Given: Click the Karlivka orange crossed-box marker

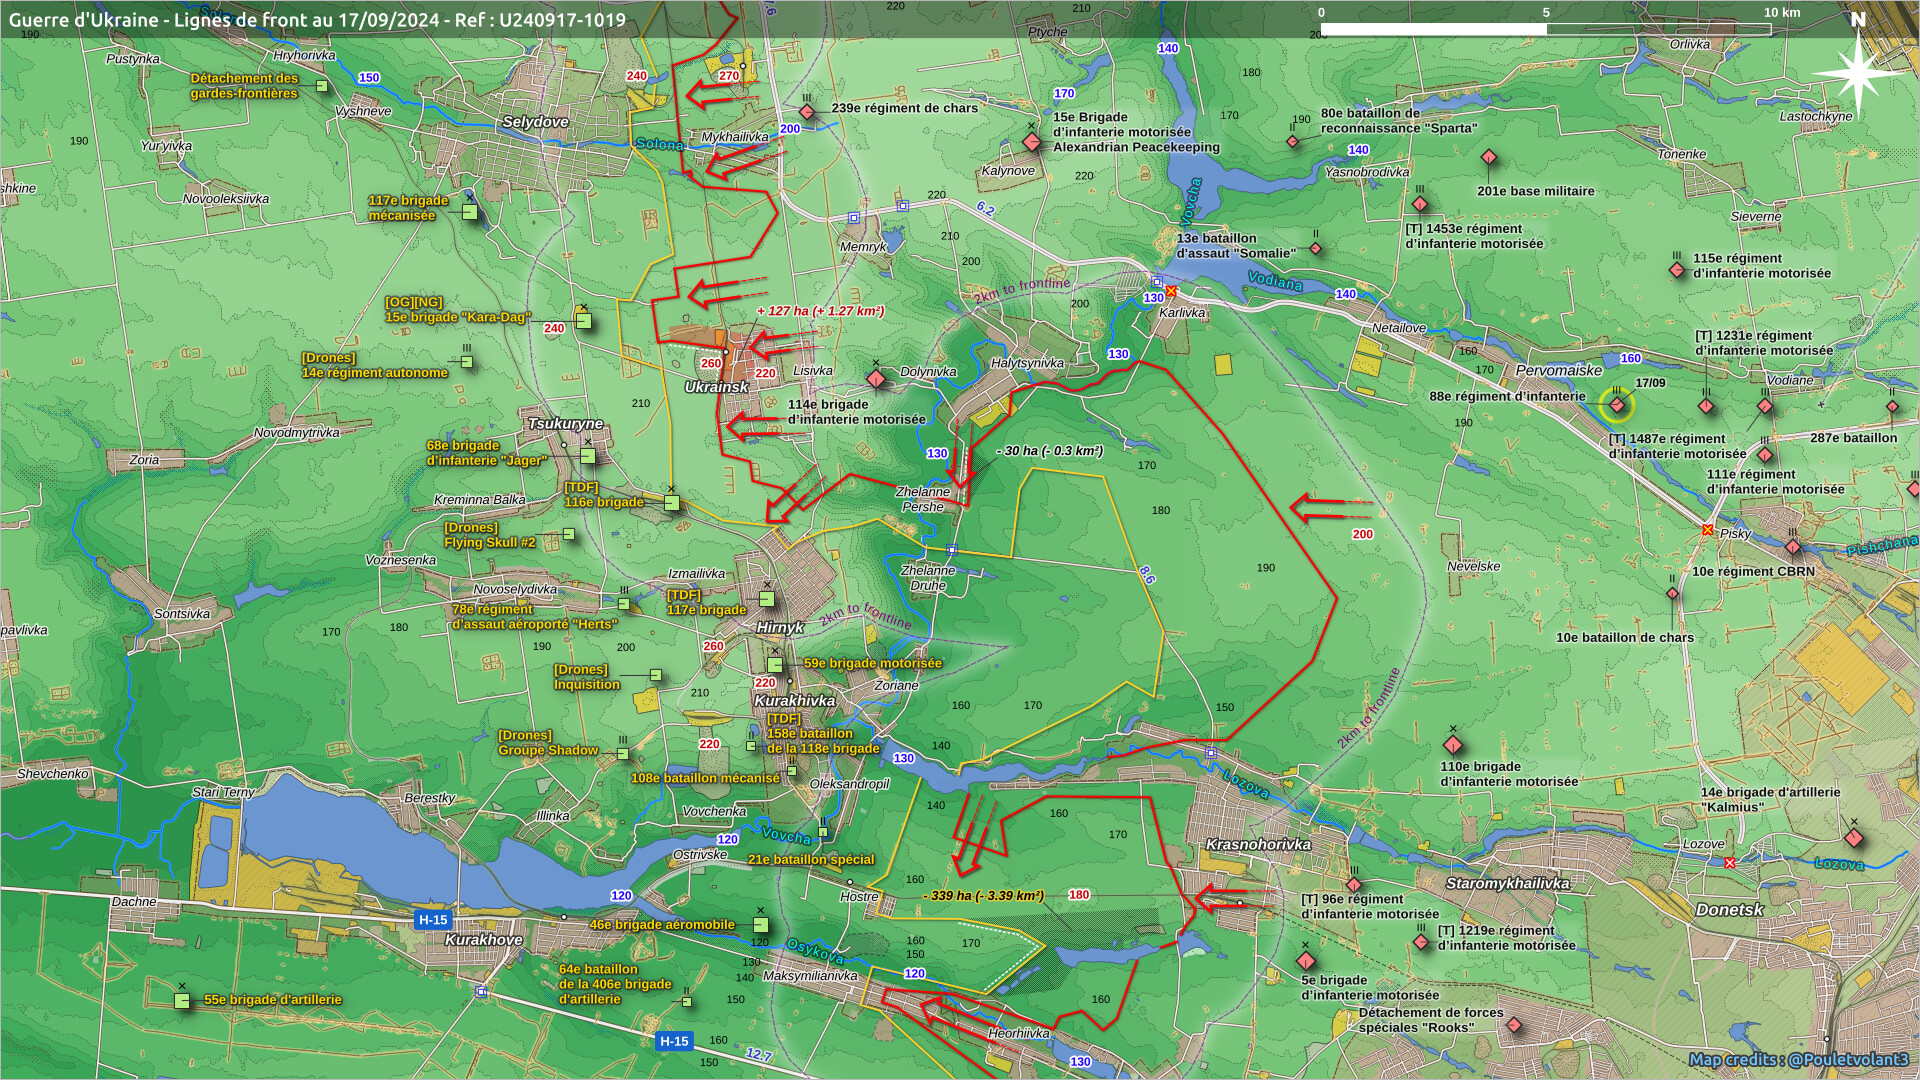Looking at the screenshot, I should tap(1171, 291).
